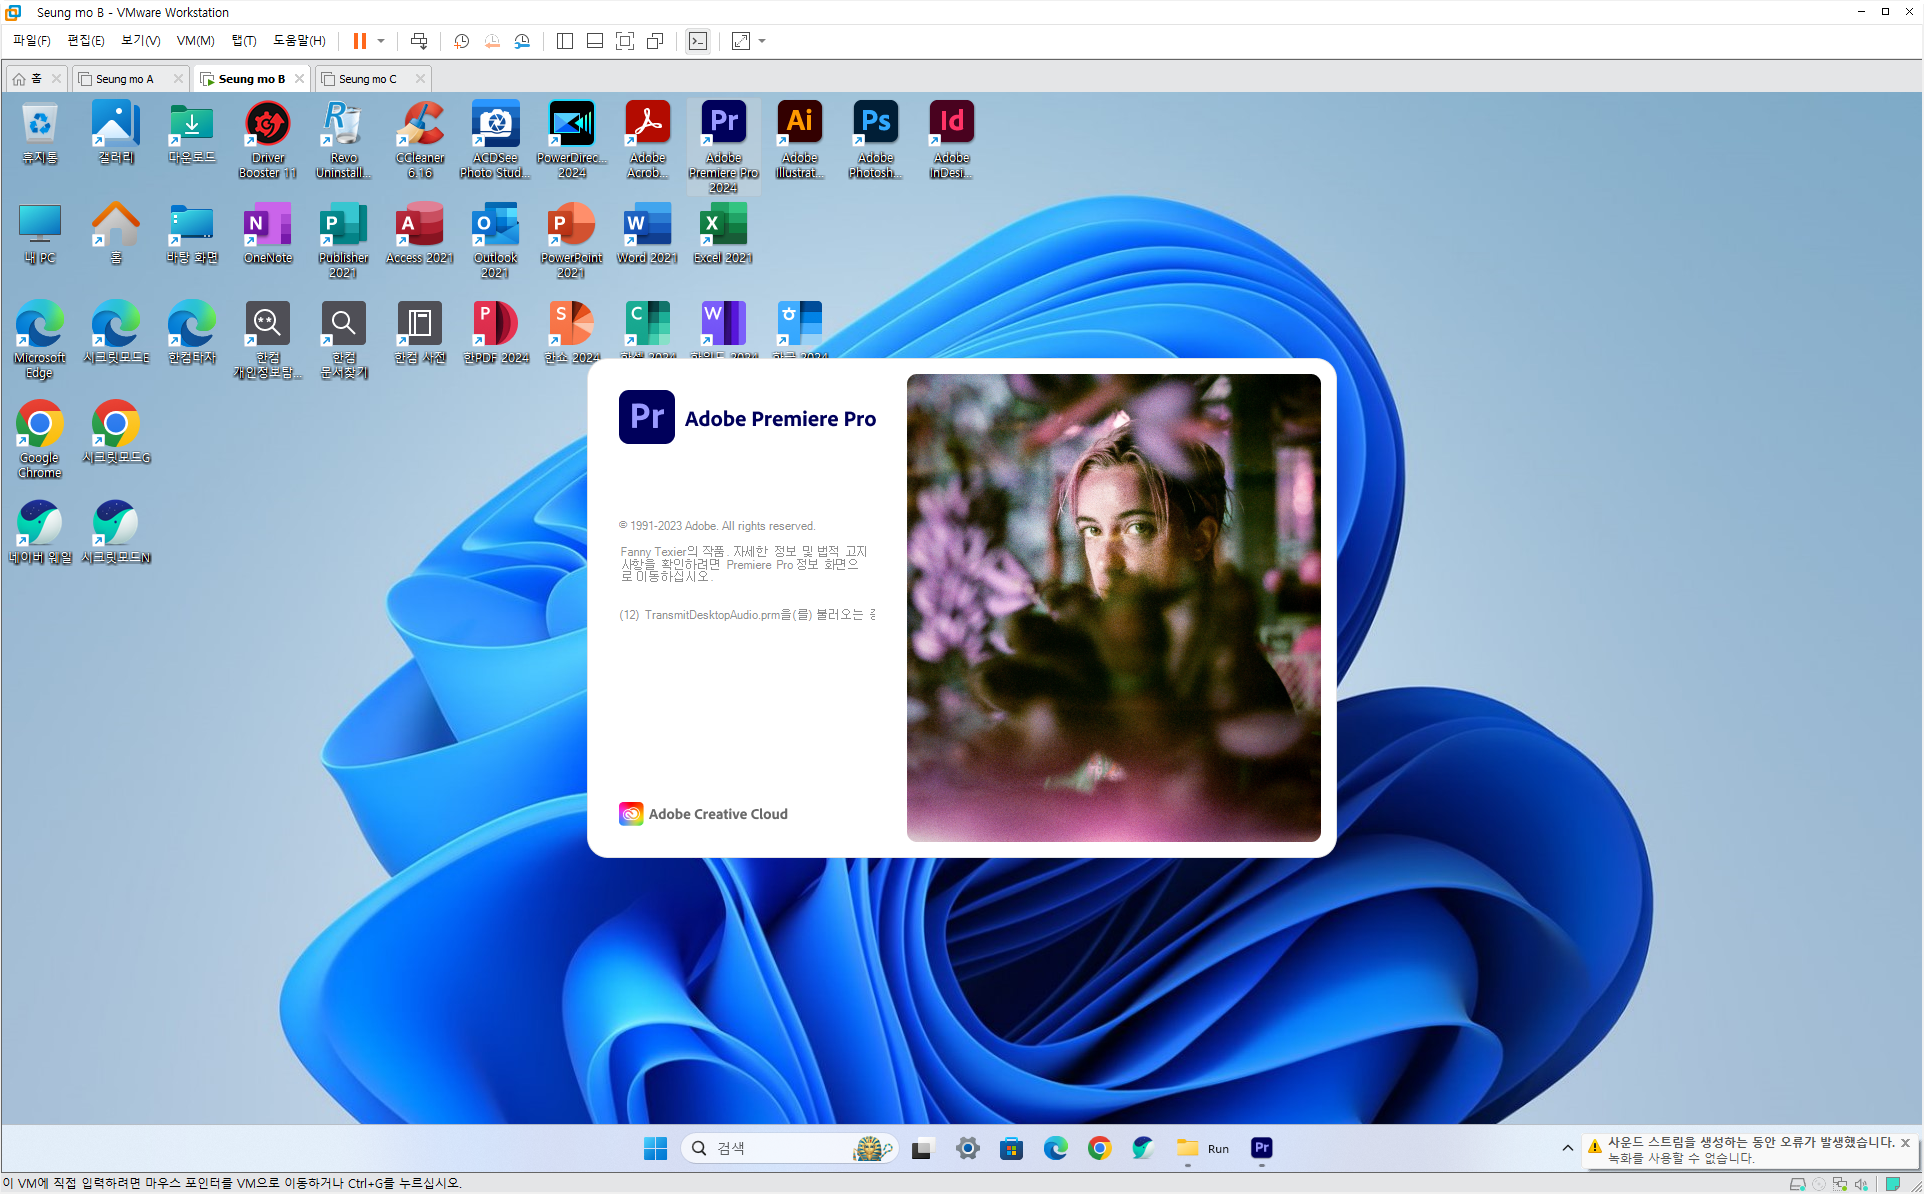Switch to Unity mode icon
This screenshot has width=1924, height=1194.
[x=655, y=41]
